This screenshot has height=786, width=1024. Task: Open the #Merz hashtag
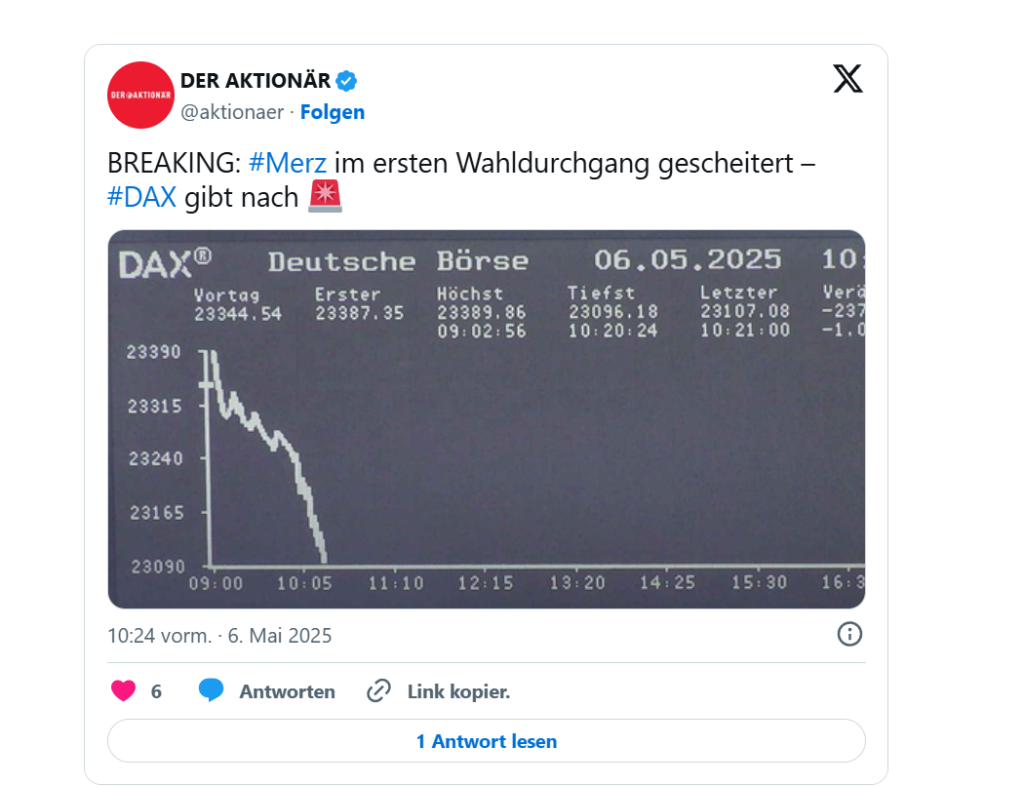[287, 163]
